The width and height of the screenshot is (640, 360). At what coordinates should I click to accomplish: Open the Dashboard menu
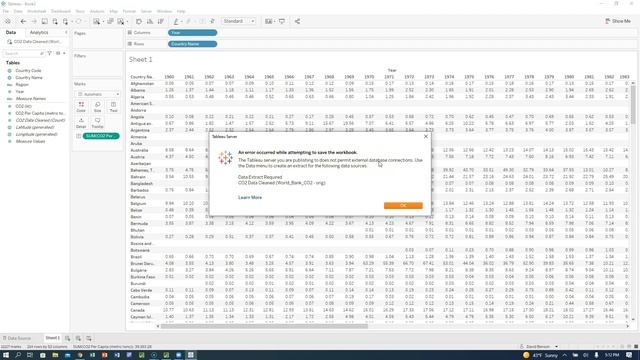tap(60, 11)
